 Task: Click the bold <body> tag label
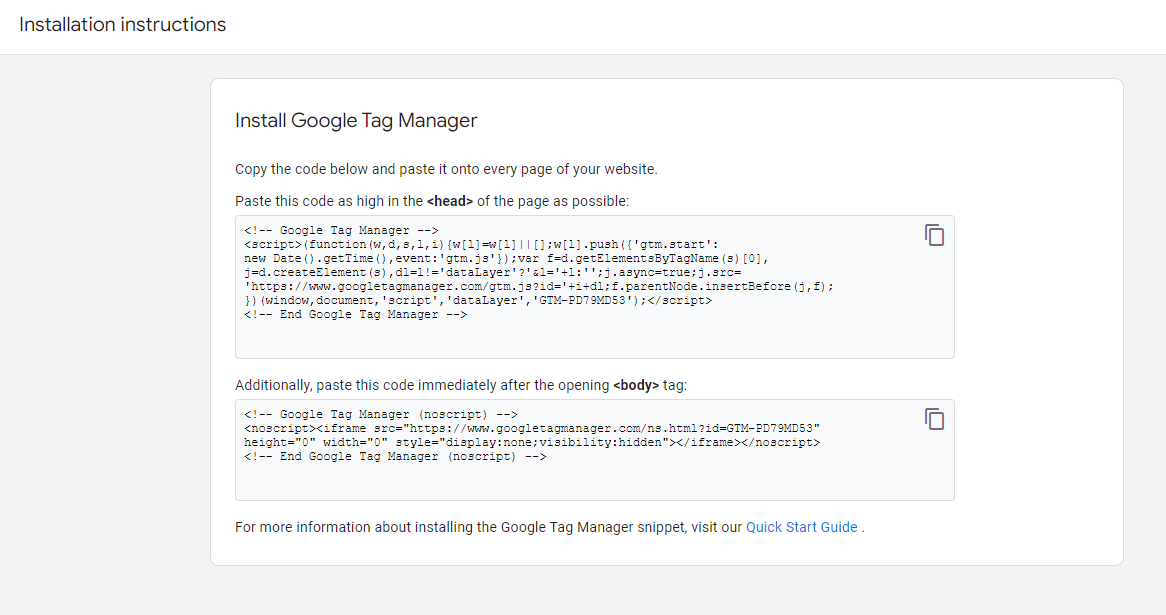pyautogui.click(x=636, y=385)
